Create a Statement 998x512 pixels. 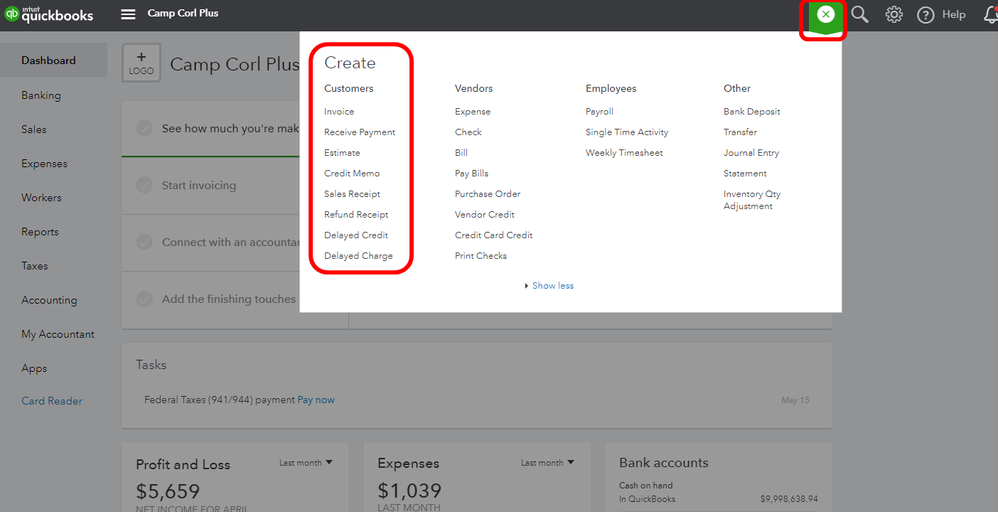pos(745,173)
